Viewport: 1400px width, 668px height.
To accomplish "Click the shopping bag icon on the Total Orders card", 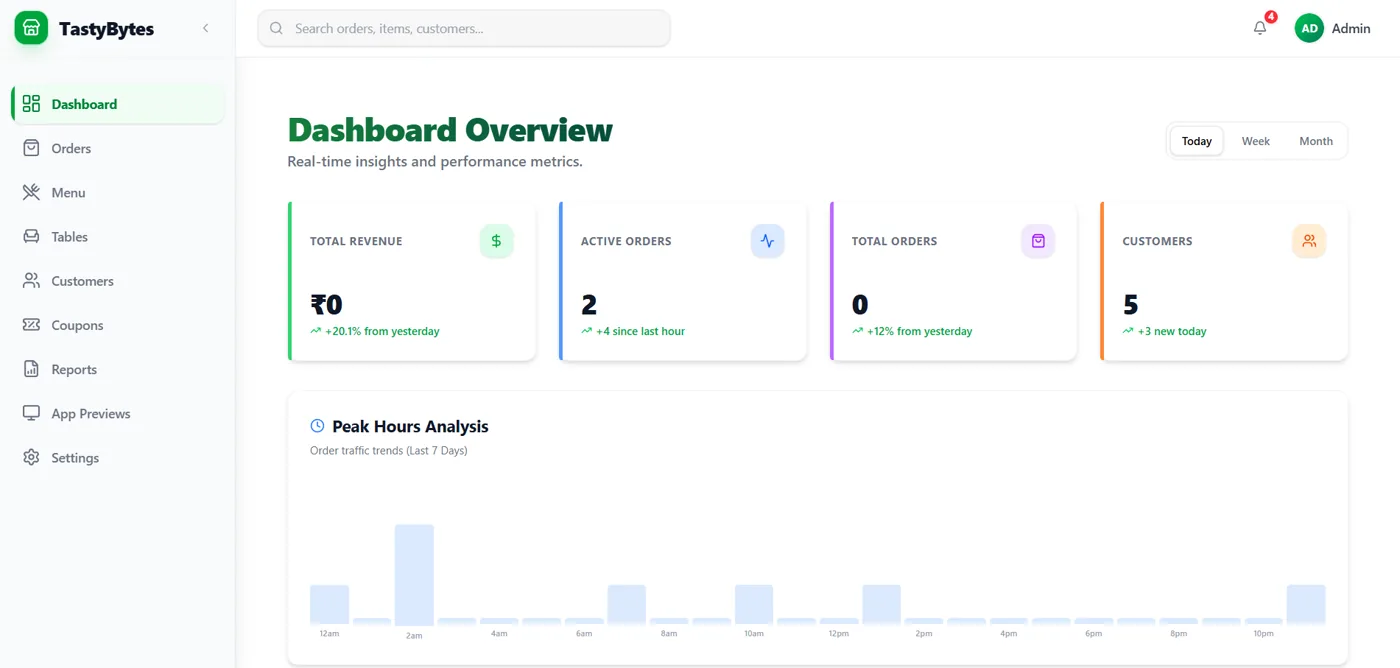I will pos(1038,241).
